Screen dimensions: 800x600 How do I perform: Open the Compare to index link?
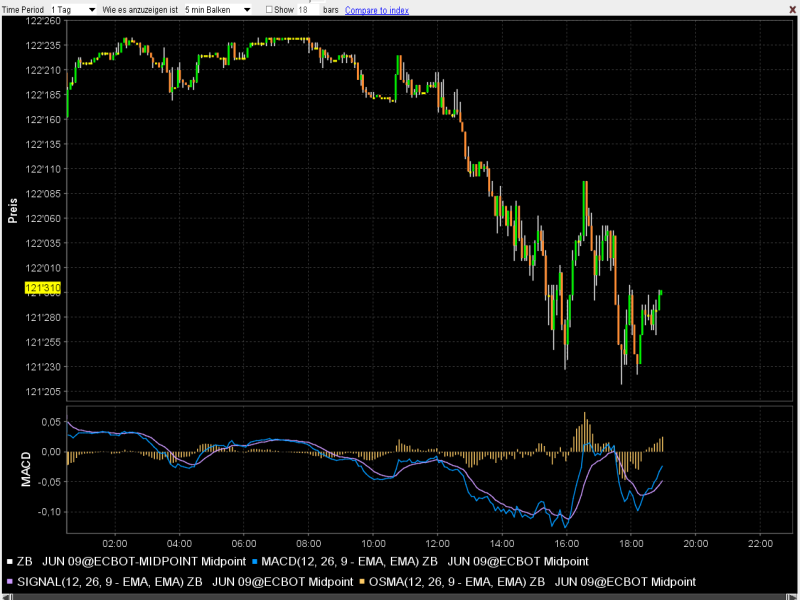(377, 10)
